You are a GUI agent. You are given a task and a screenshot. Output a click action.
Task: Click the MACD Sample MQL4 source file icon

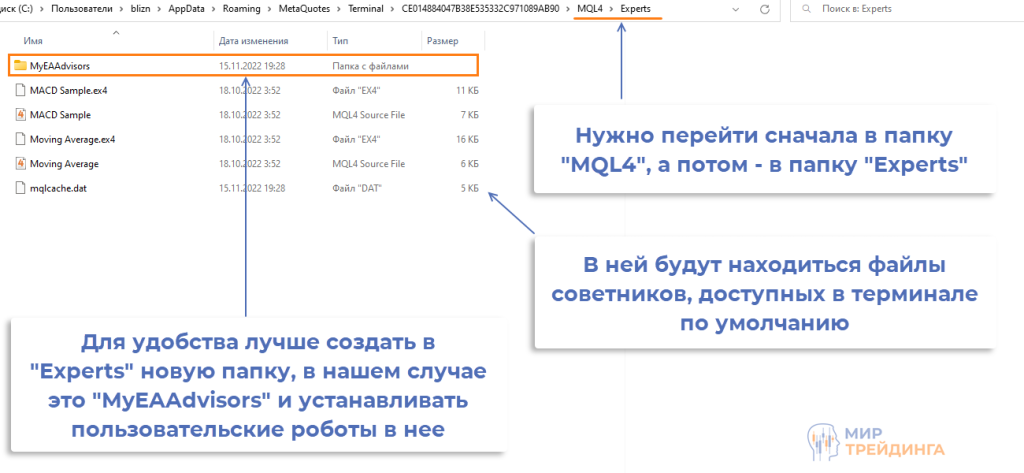click(20, 115)
